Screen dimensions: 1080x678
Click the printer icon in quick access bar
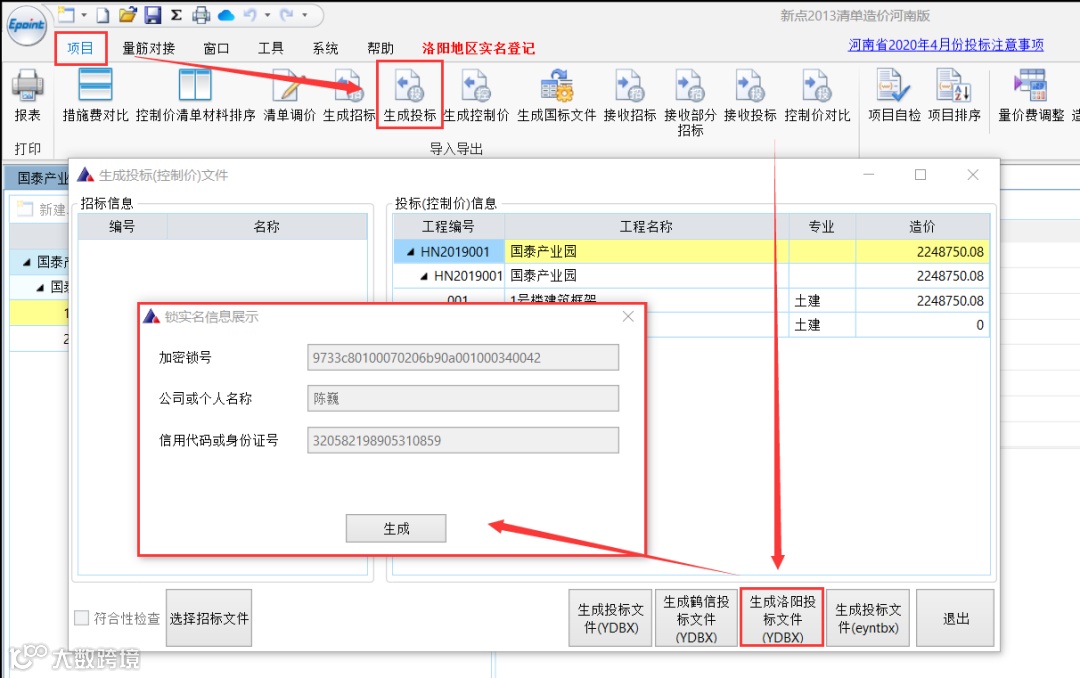[x=201, y=14]
